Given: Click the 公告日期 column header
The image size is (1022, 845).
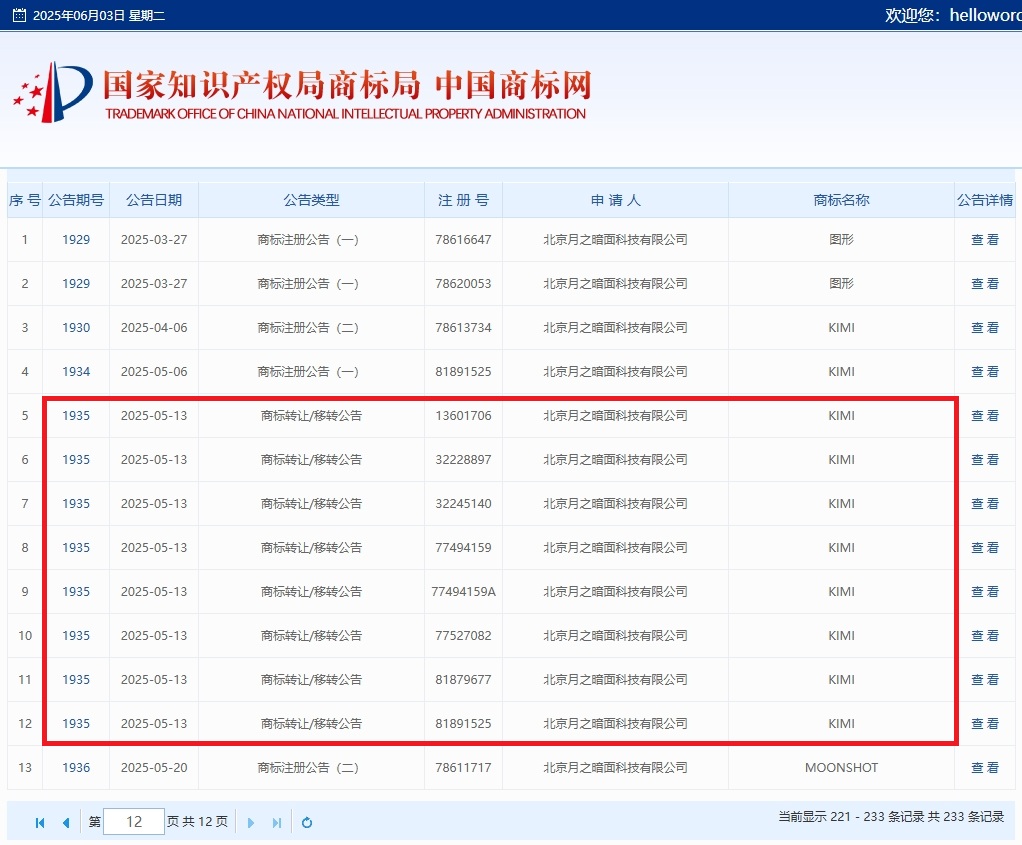Looking at the screenshot, I should [154, 200].
